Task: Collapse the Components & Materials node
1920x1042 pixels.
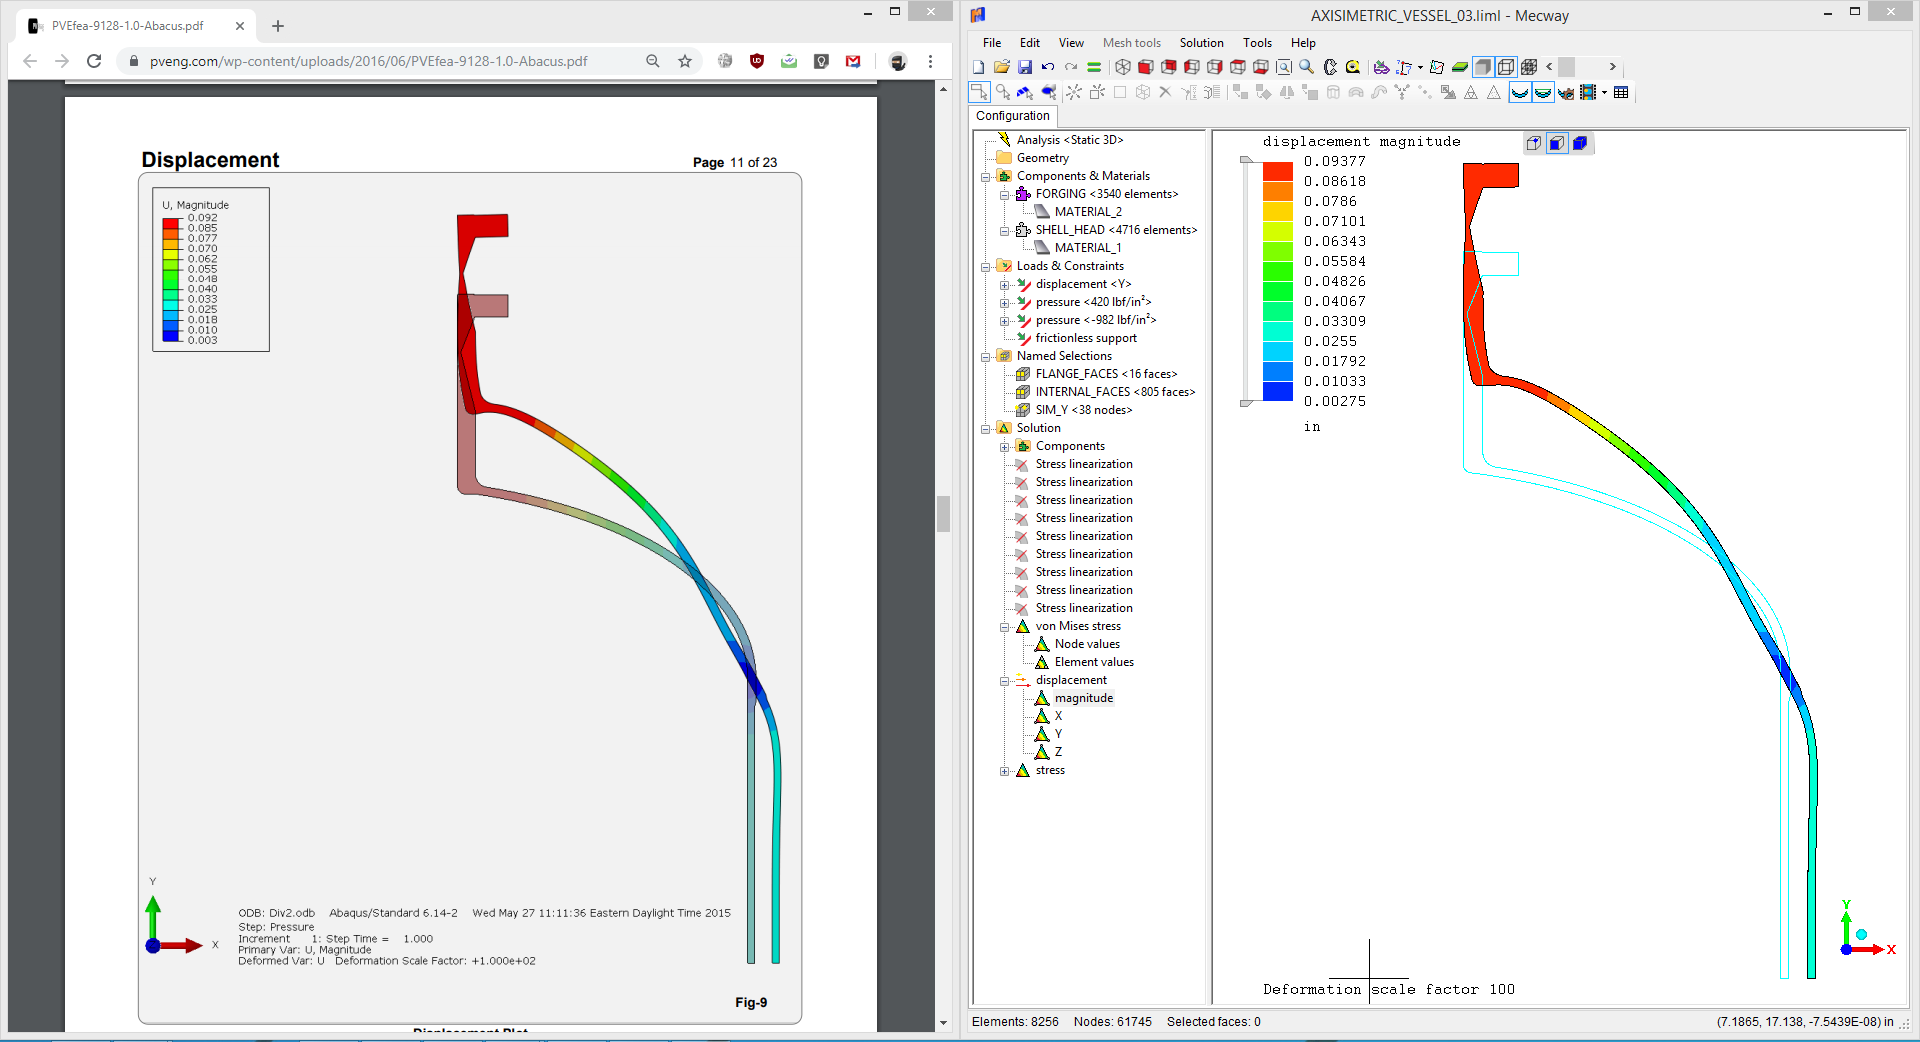Action: [986, 177]
